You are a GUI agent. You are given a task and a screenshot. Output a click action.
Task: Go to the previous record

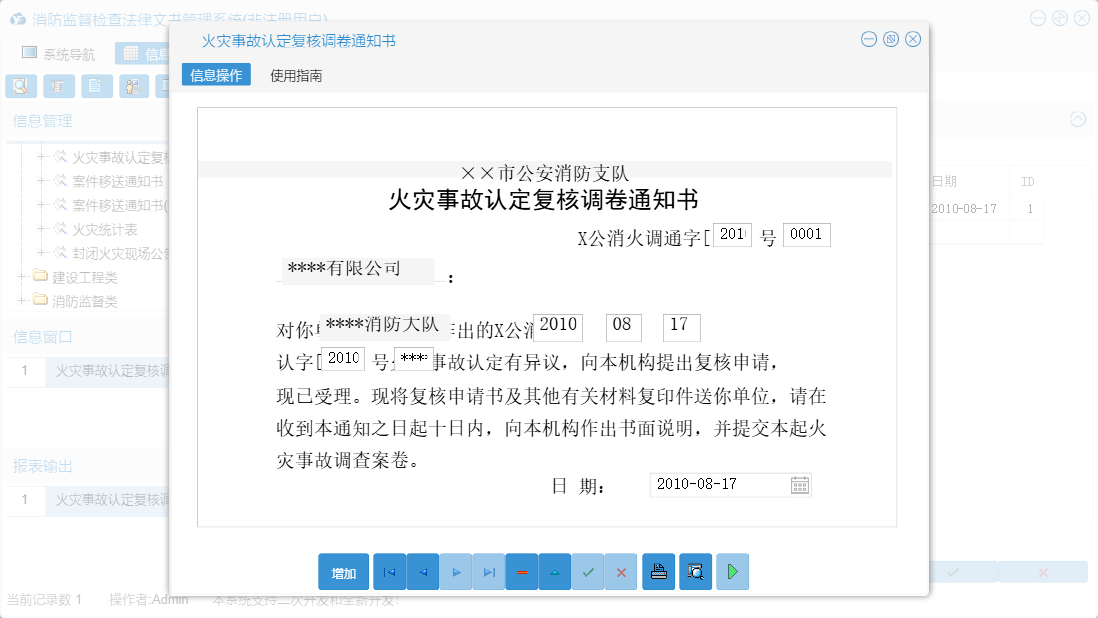click(x=422, y=572)
